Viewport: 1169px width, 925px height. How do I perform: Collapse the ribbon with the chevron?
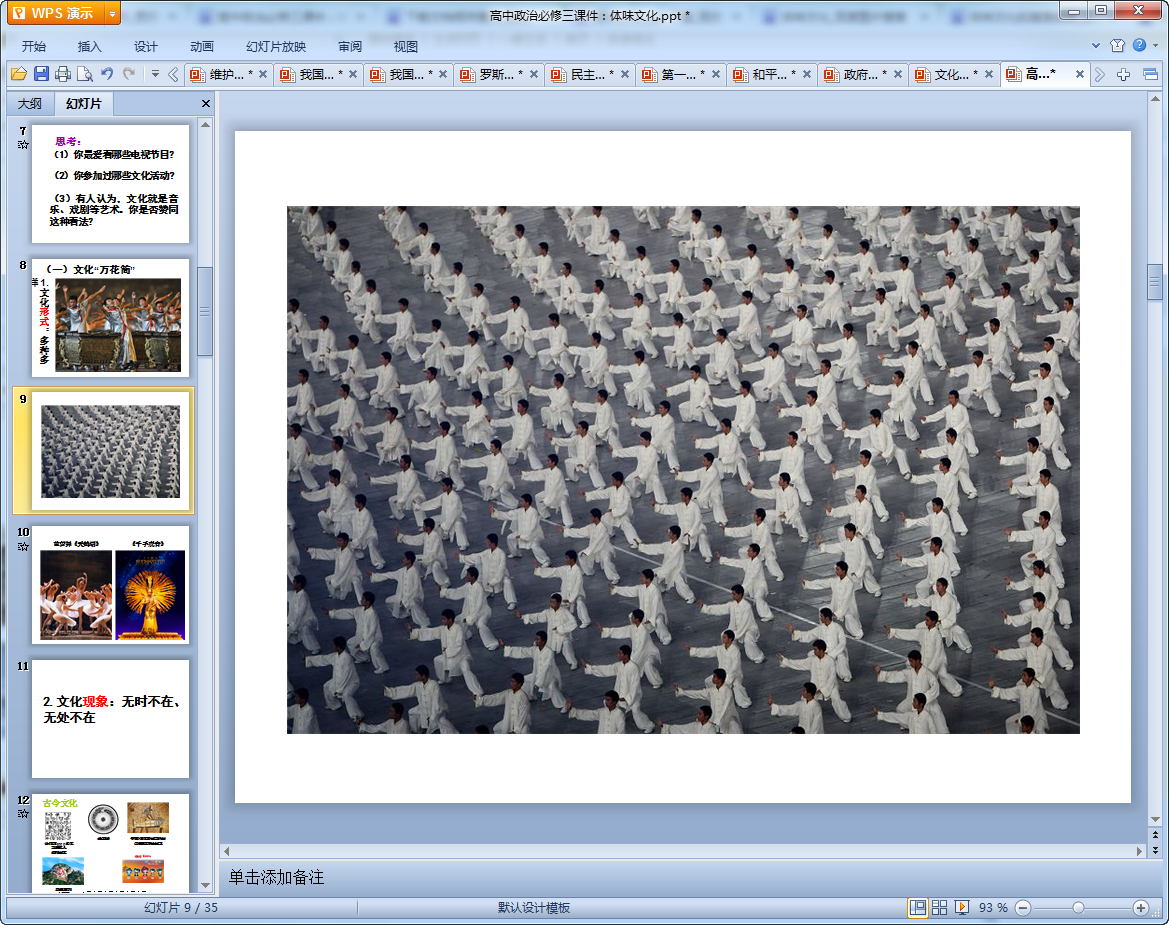pyautogui.click(x=1096, y=45)
